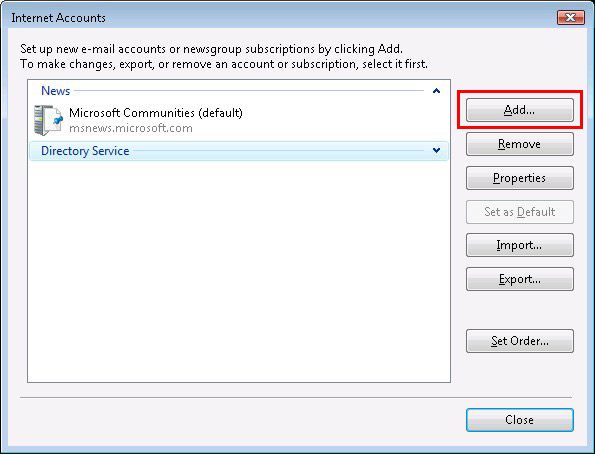Open the Import... account dialog

click(x=519, y=245)
